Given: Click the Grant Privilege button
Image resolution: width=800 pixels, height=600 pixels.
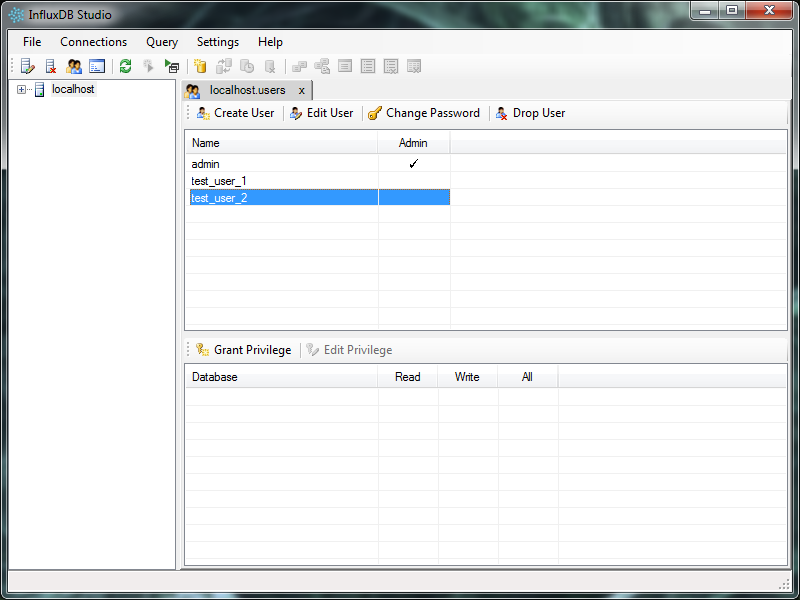Looking at the screenshot, I should pos(243,350).
